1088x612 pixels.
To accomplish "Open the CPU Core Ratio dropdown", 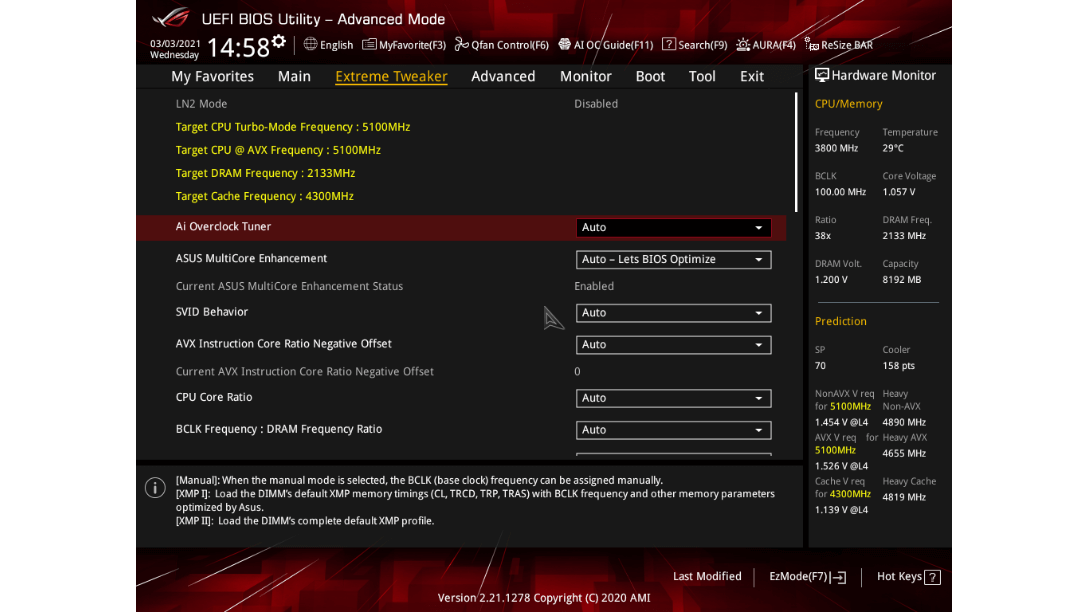I will 673,397.
